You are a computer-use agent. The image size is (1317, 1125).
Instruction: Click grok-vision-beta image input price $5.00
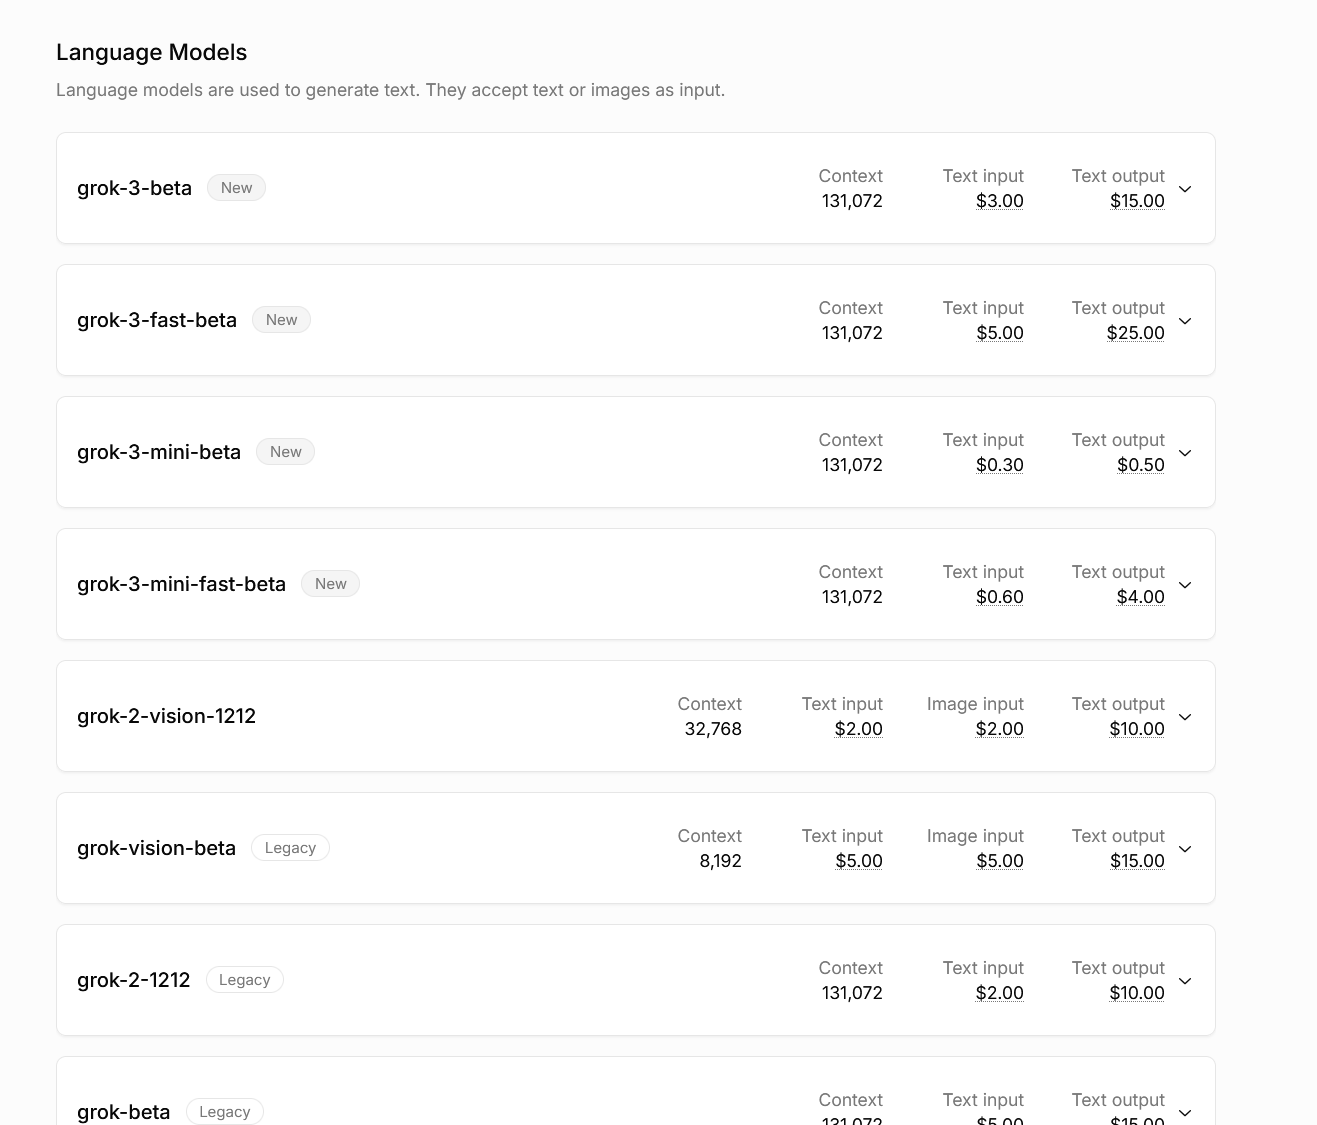(1000, 861)
